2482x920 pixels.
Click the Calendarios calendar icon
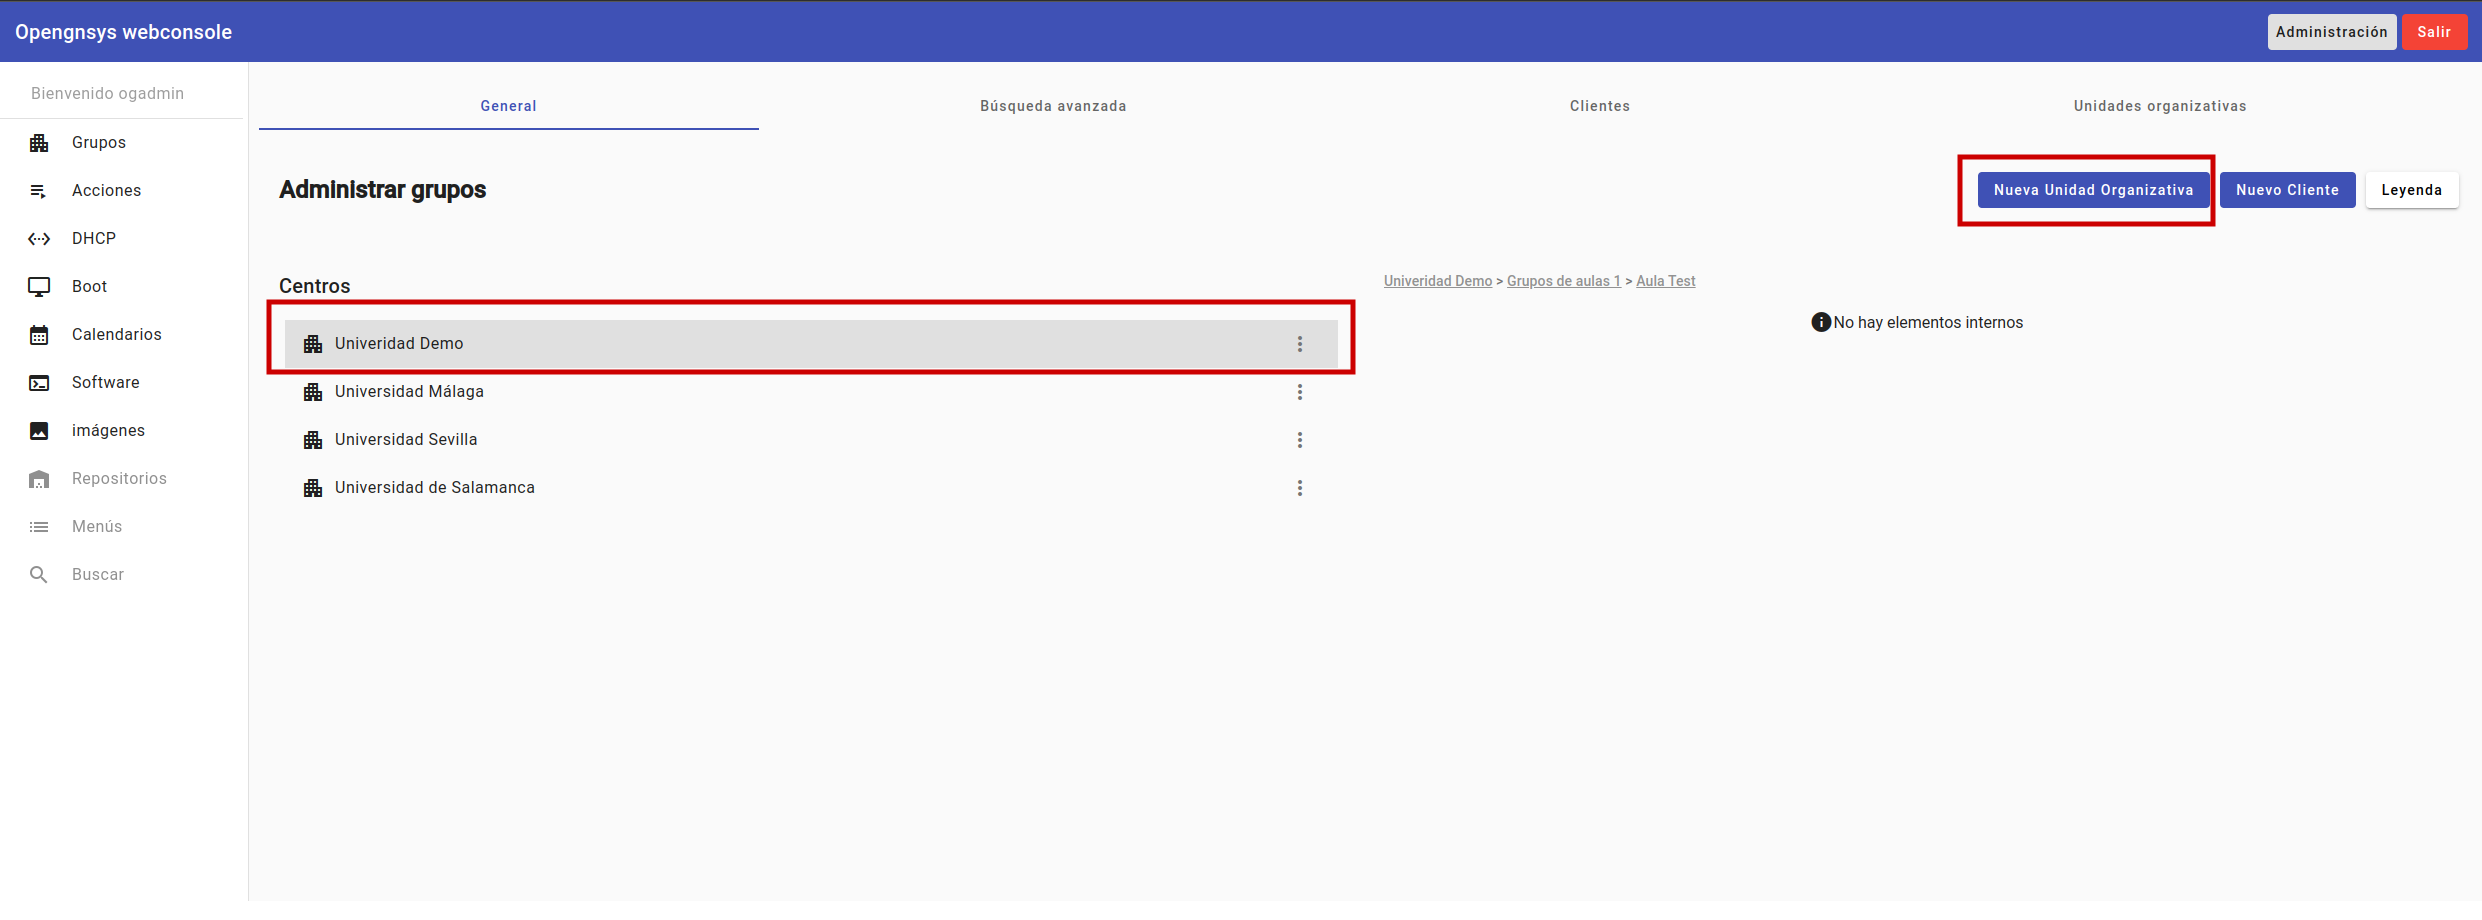39,335
